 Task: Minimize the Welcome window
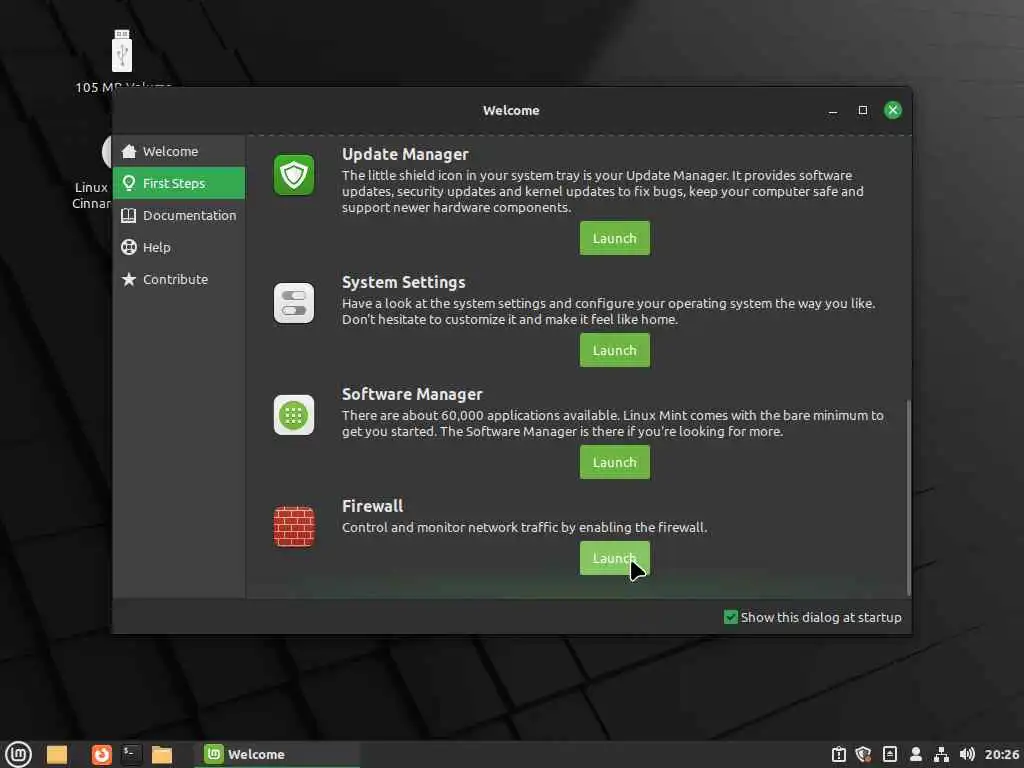[833, 110]
